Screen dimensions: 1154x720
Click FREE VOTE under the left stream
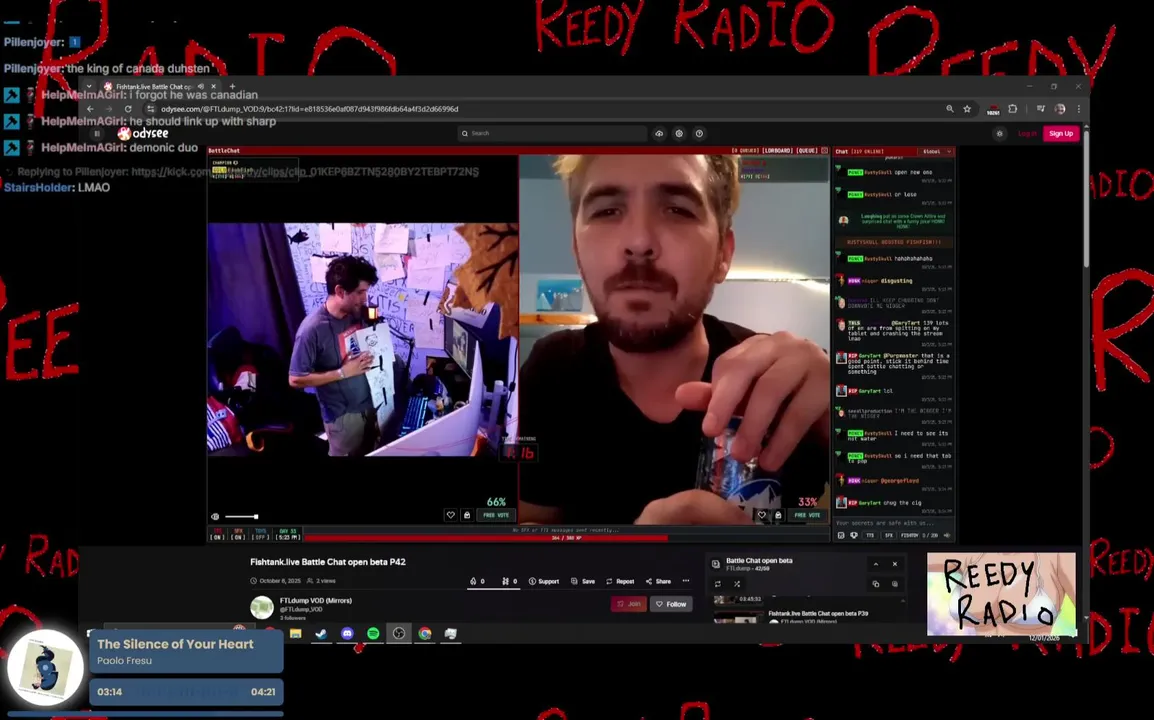click(496, 515)
